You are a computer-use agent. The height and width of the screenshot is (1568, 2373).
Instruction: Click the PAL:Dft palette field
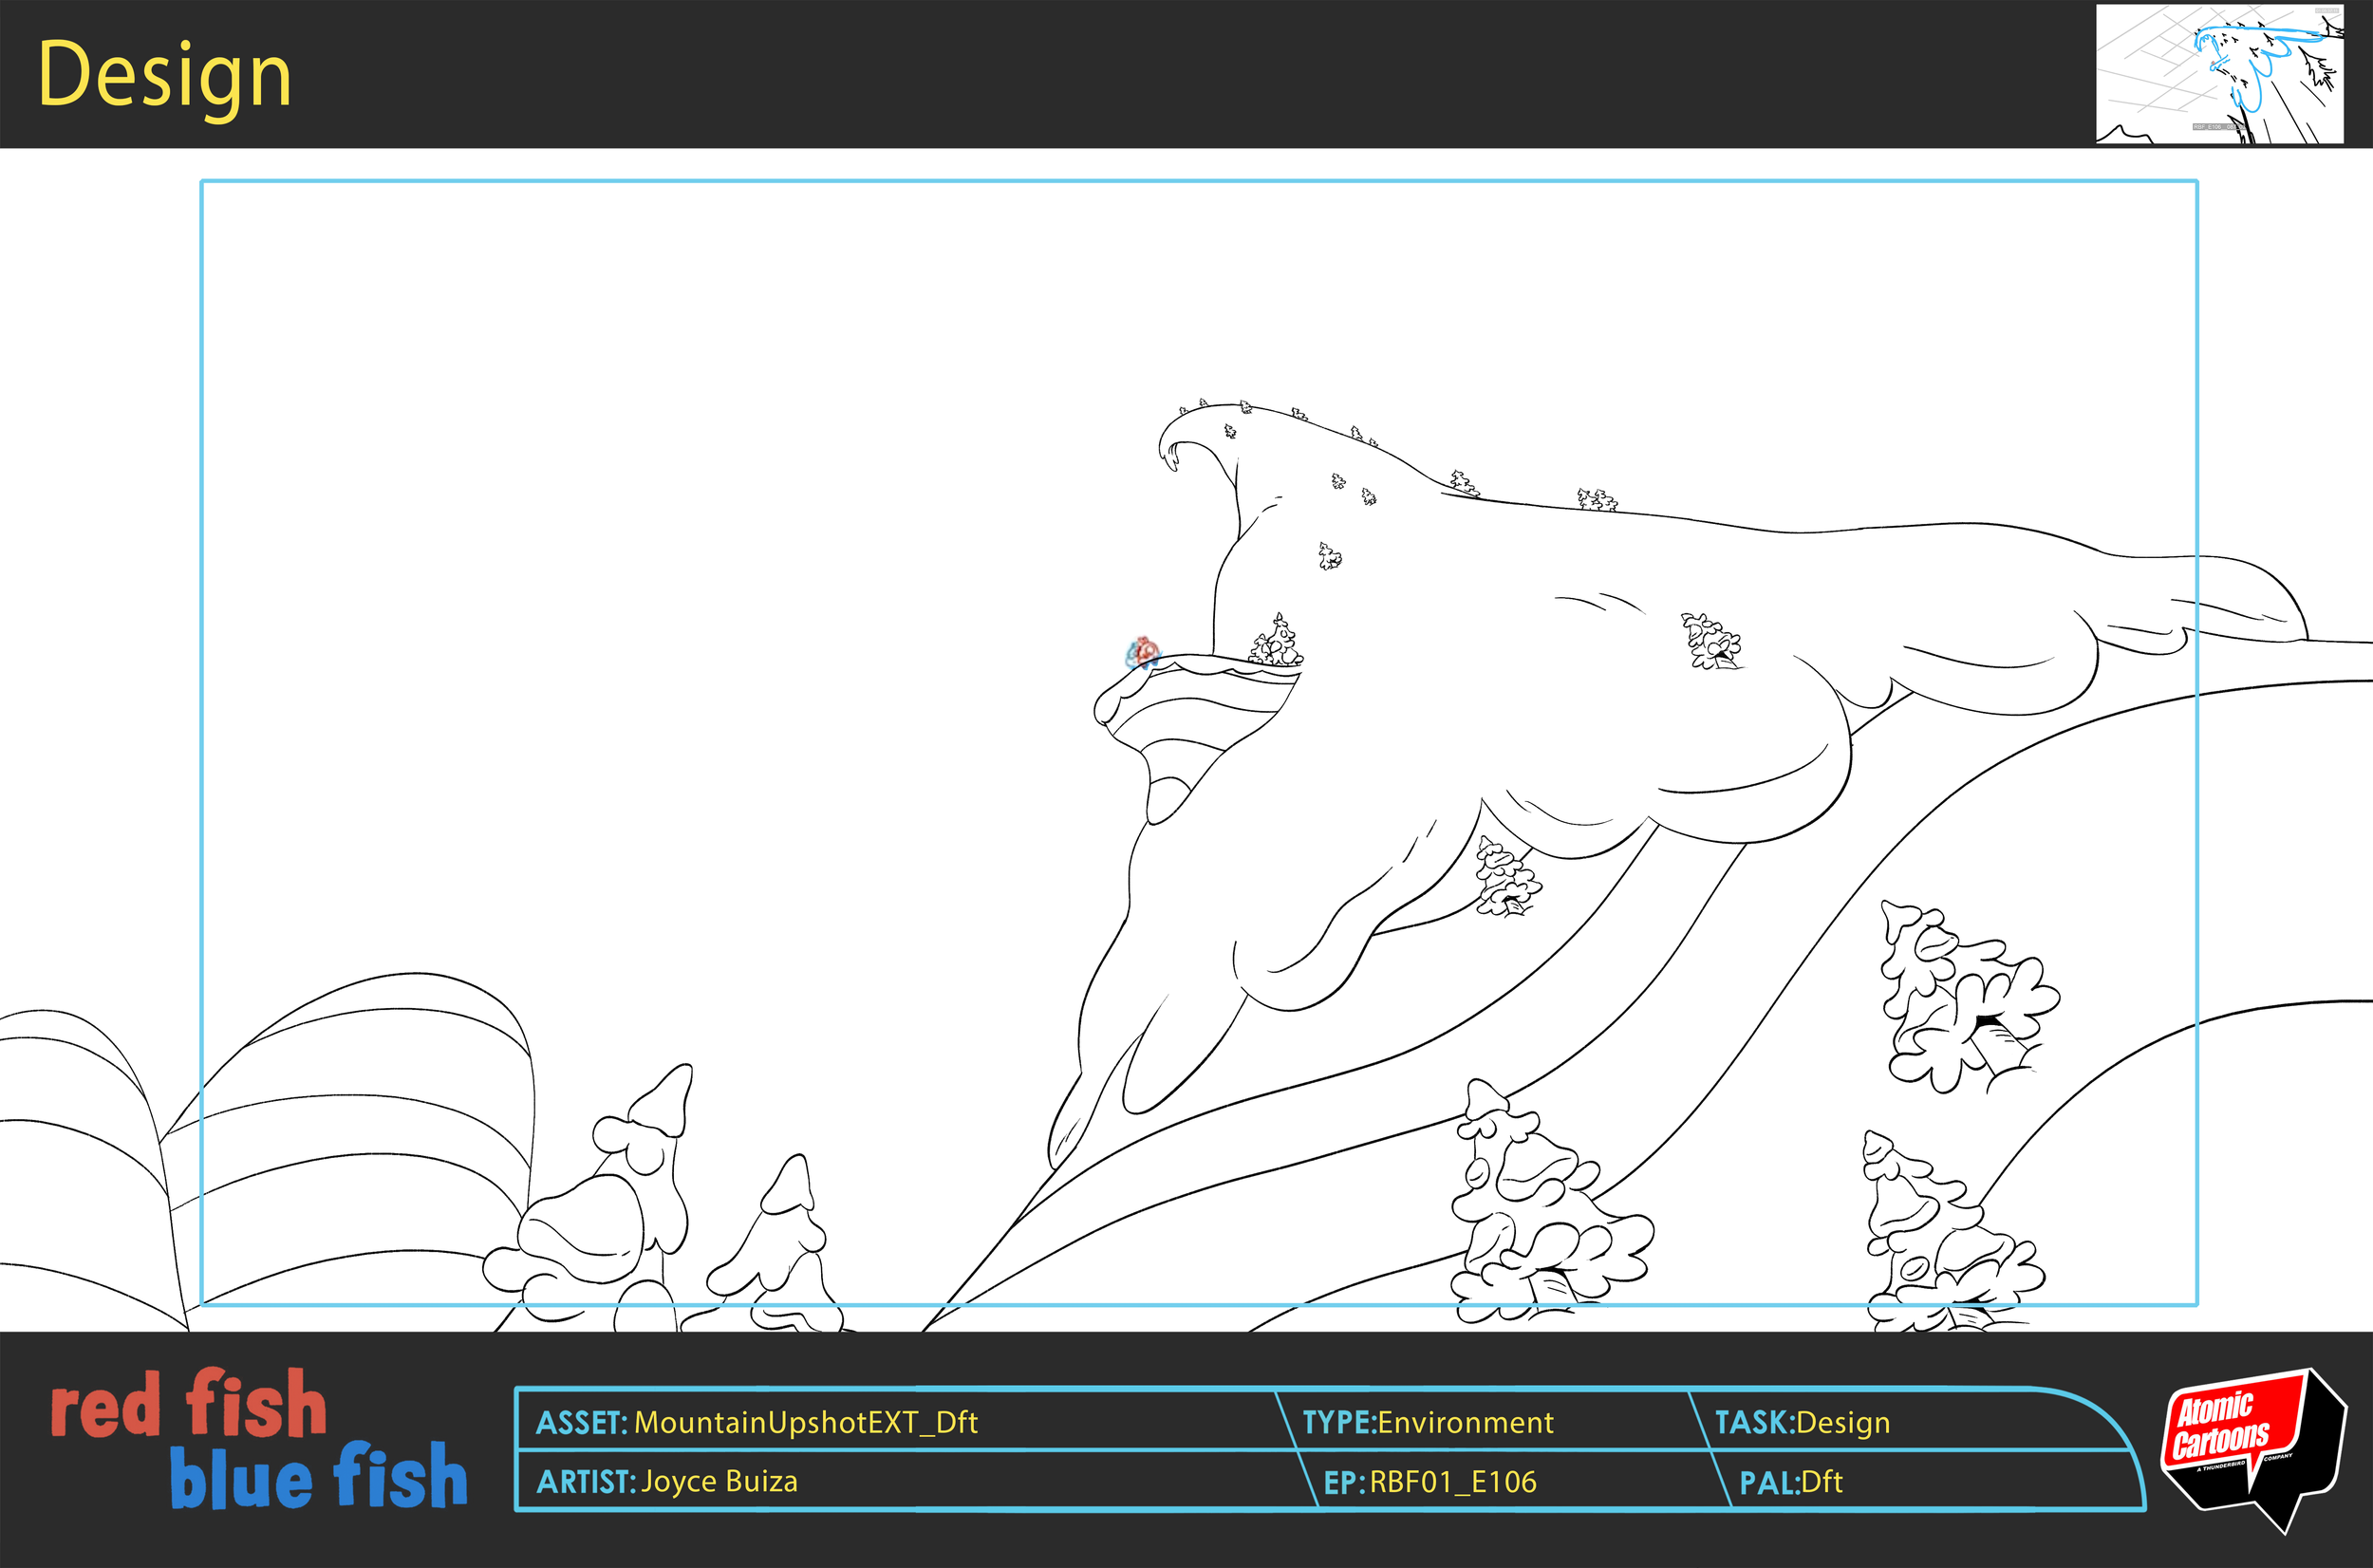1790,1484
